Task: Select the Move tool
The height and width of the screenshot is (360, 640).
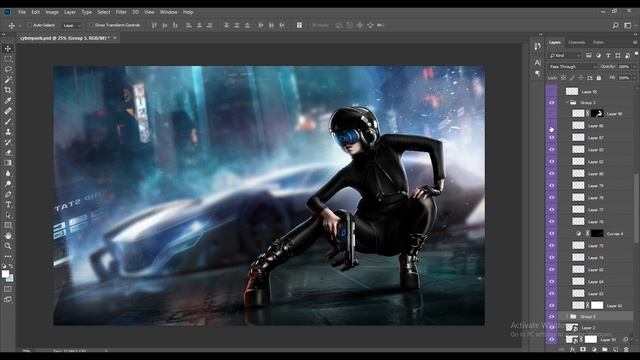Action: (x=8, y=49)
